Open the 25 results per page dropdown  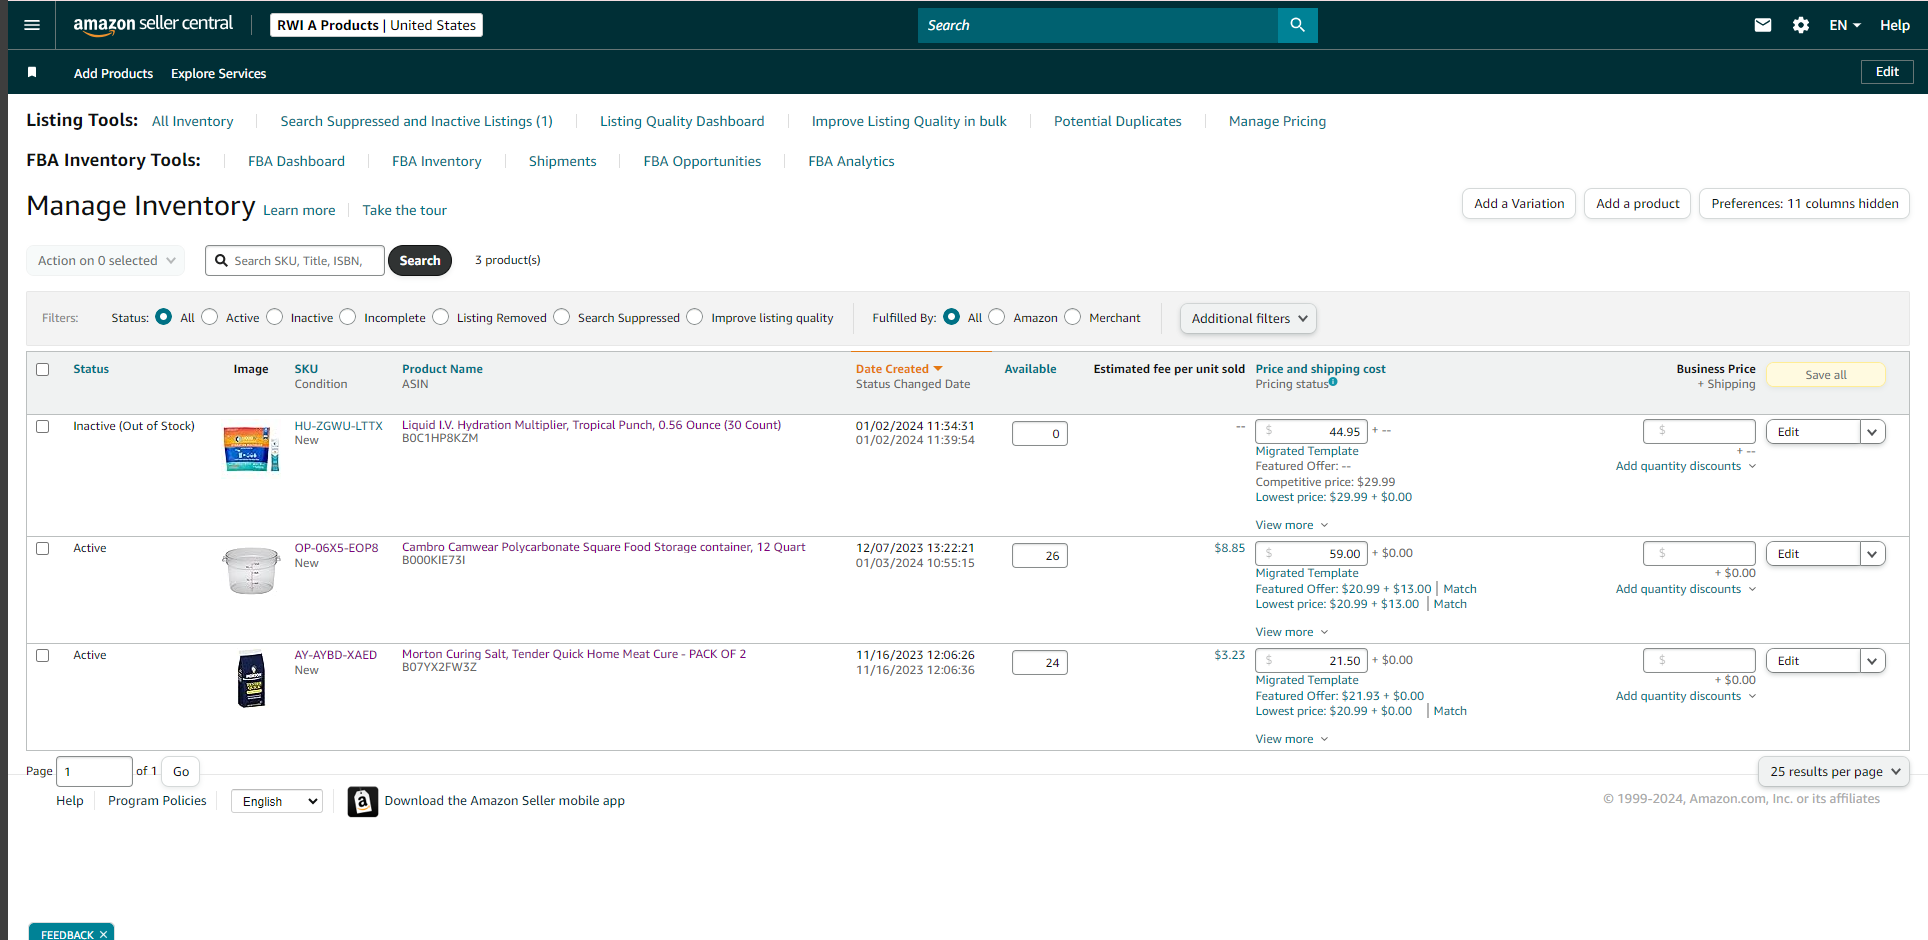(x=1834, y=771)
